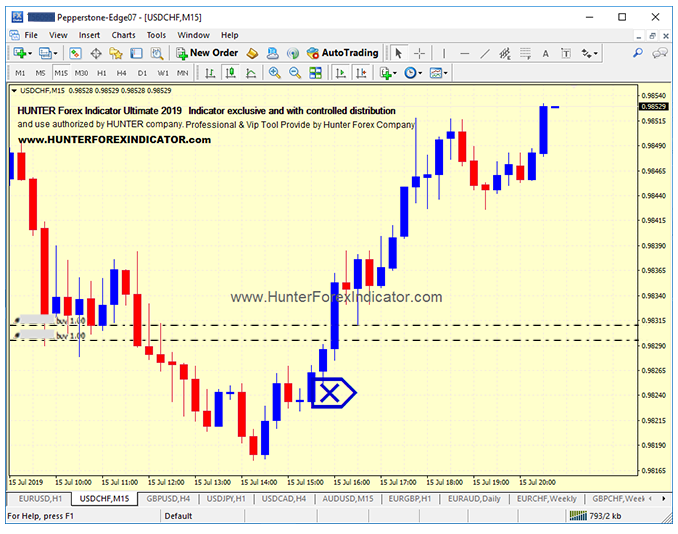Image resolution: width=678 pixels, height=534 pixels.
Task: Set timeframe to M5
Action: pyautogui.click(x=40, y=73)
